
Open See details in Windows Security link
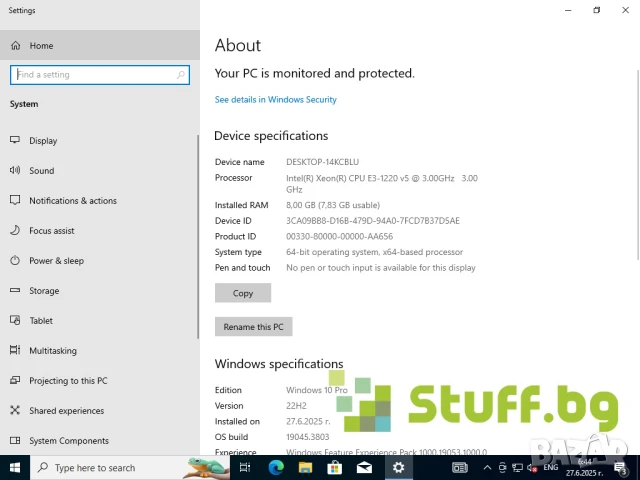pyautogui.click(x=275, y=100)
